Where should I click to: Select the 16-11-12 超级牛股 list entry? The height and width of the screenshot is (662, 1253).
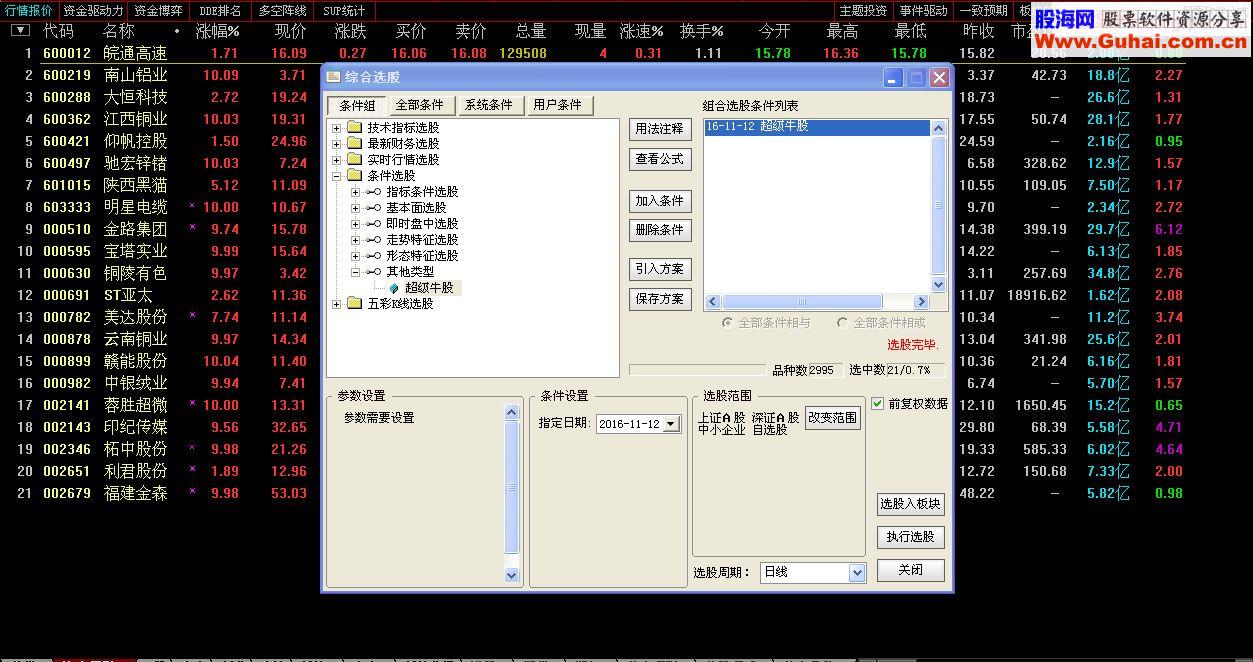(817, 127)
